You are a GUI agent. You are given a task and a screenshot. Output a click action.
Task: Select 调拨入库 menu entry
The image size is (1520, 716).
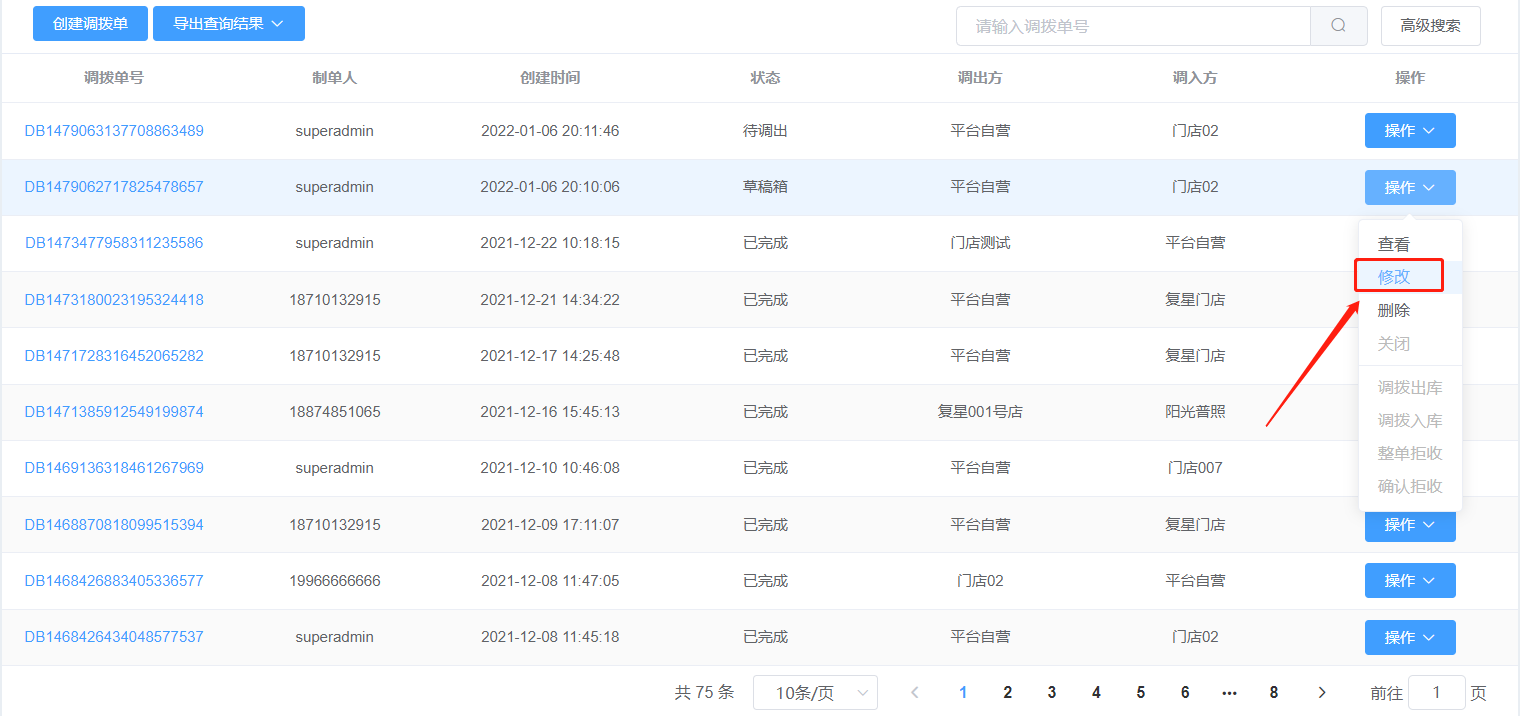1410,421
